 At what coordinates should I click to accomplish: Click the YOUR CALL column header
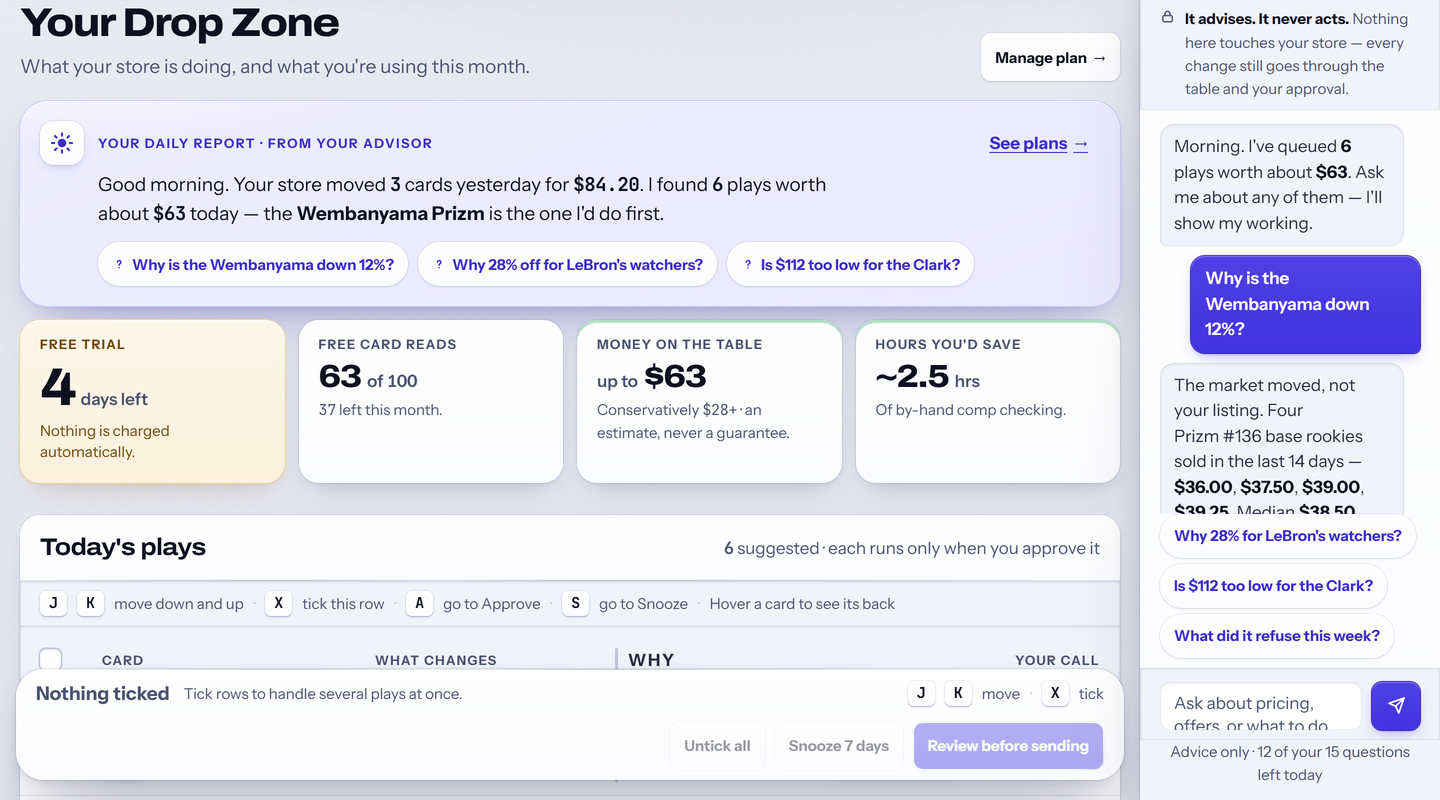[x=1057, y=660]
